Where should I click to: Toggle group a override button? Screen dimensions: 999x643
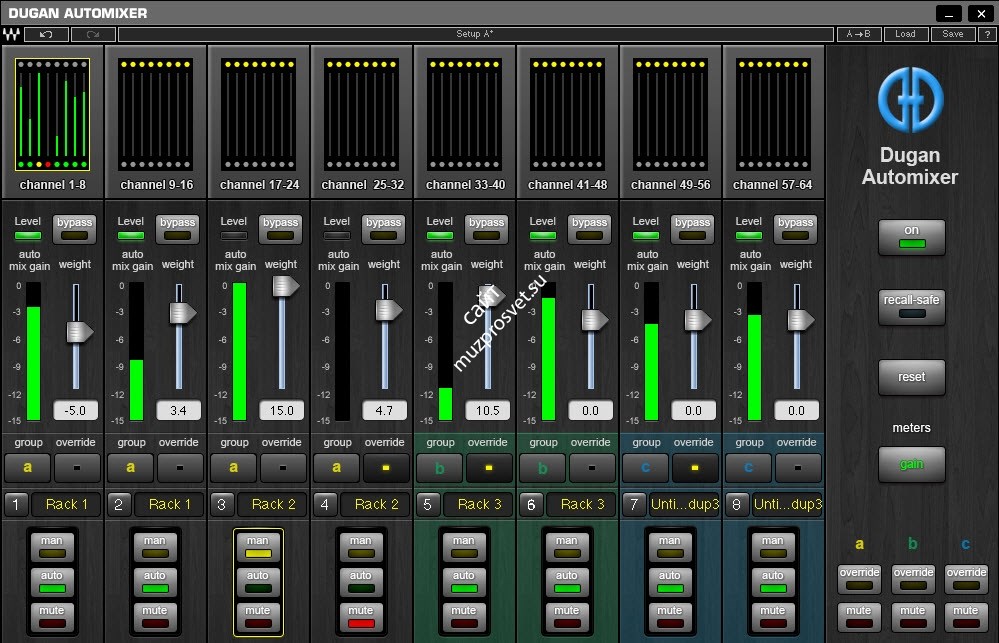[859, 579]
